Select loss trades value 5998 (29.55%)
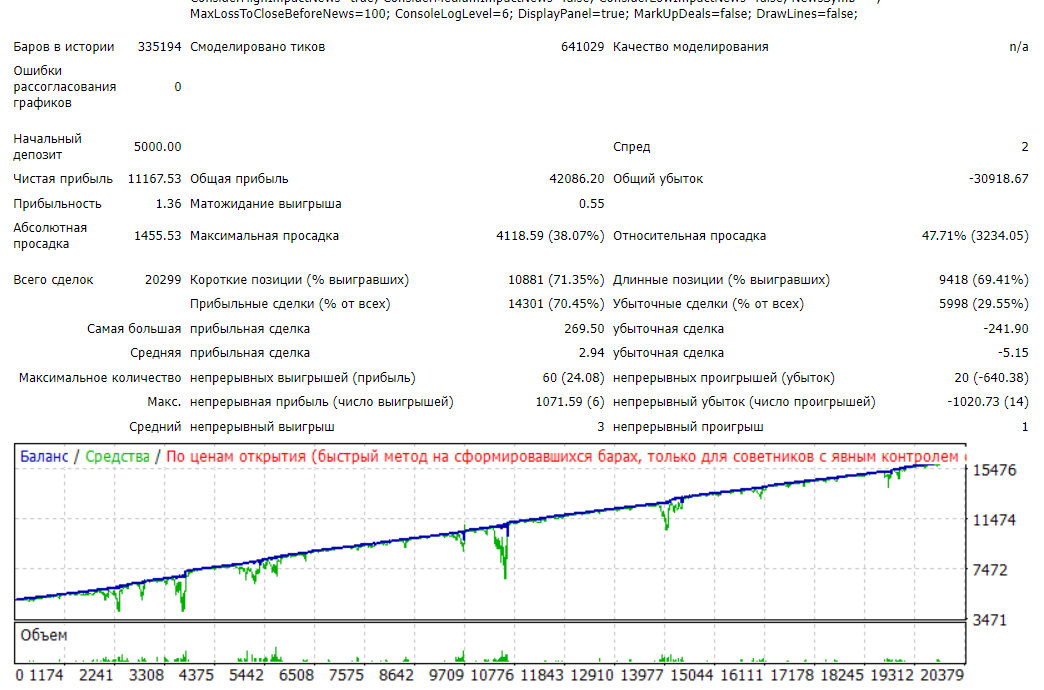This screenshot has width=1044, height=690. [983, 304]
